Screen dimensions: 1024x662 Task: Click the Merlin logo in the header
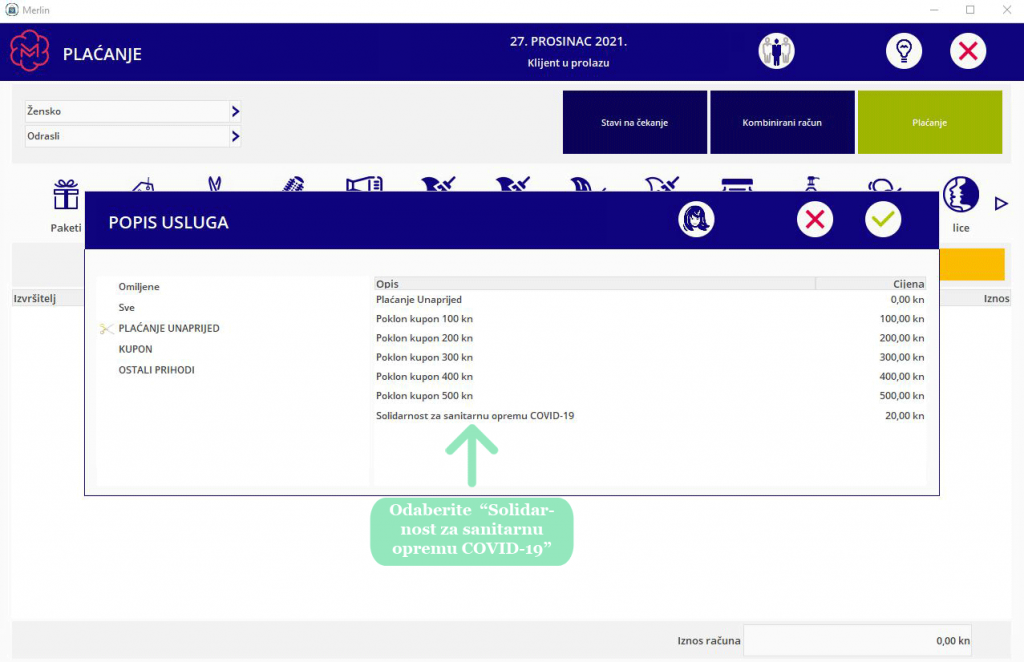[29, 51]
